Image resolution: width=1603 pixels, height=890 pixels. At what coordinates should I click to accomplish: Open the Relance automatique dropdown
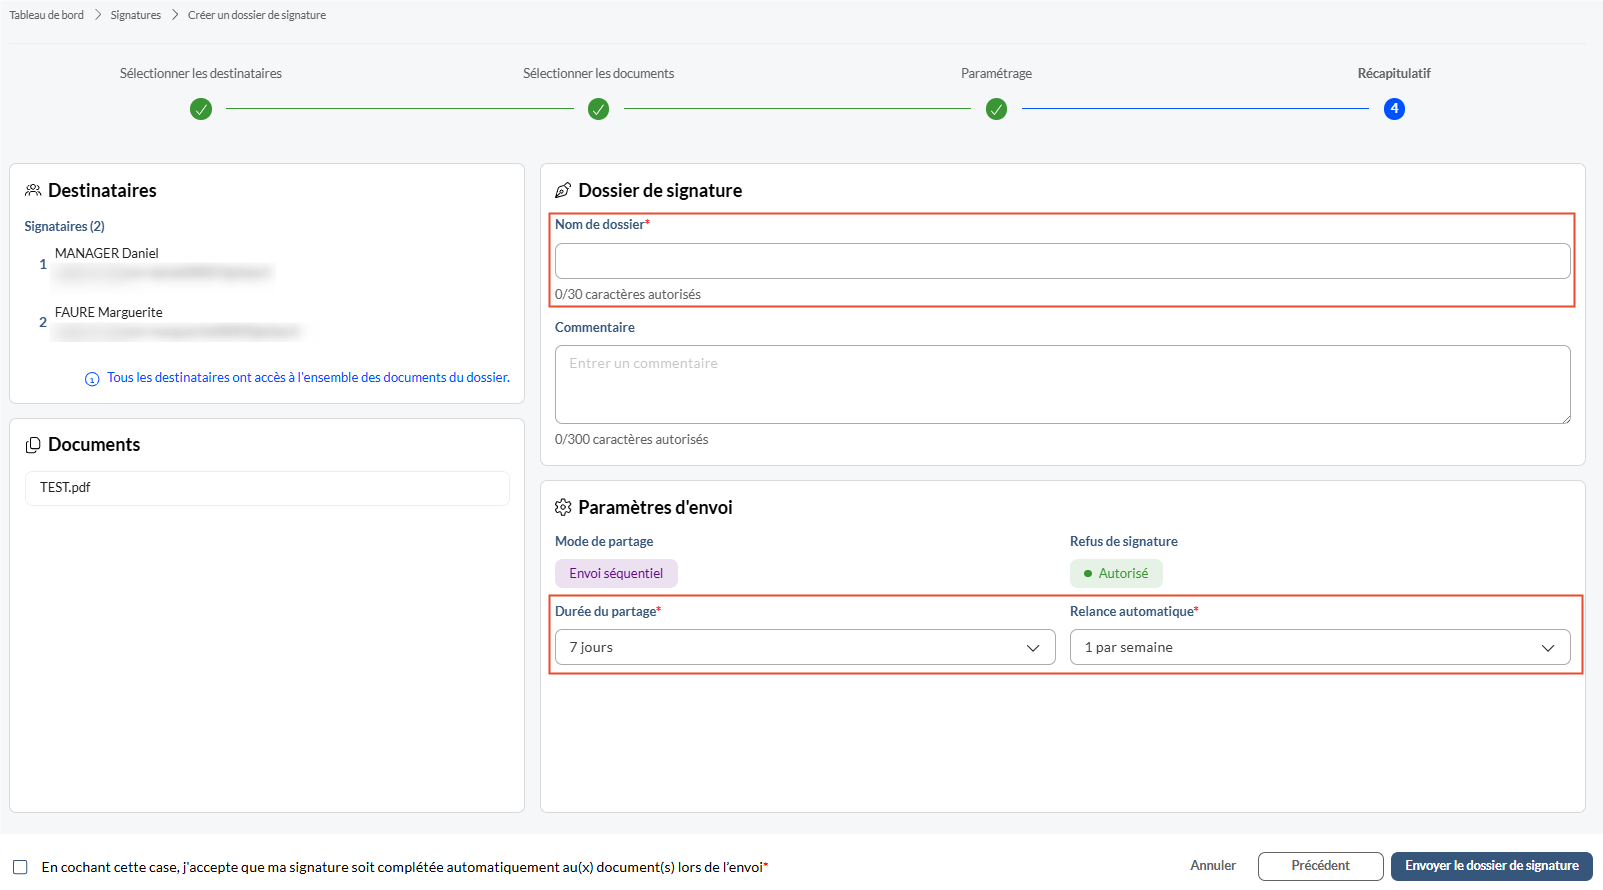coord(1320,647)
